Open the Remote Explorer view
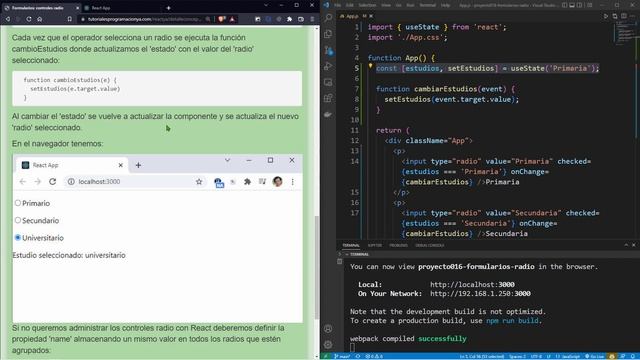 328,82
